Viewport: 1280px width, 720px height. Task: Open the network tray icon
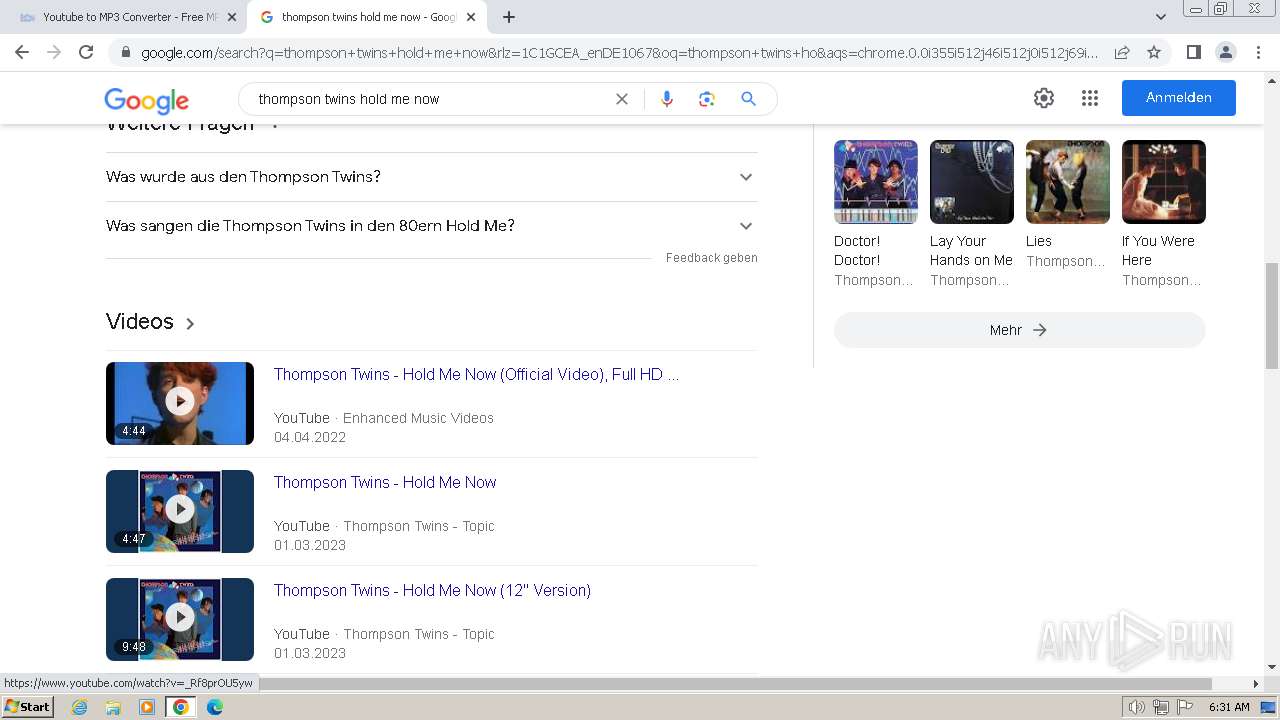(x=1161, y=707)
